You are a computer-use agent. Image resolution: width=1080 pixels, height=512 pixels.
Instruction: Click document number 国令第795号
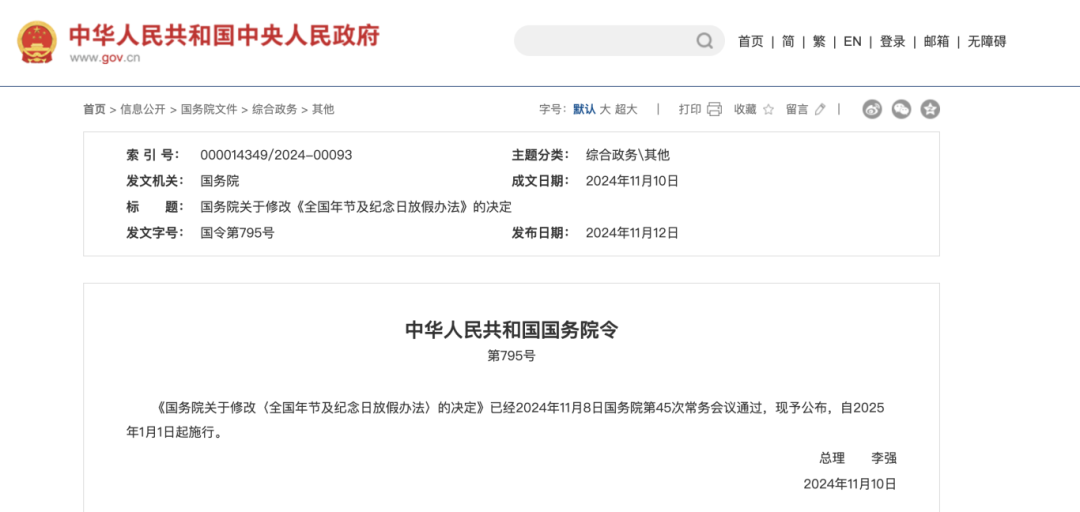(x=237, y=233)
